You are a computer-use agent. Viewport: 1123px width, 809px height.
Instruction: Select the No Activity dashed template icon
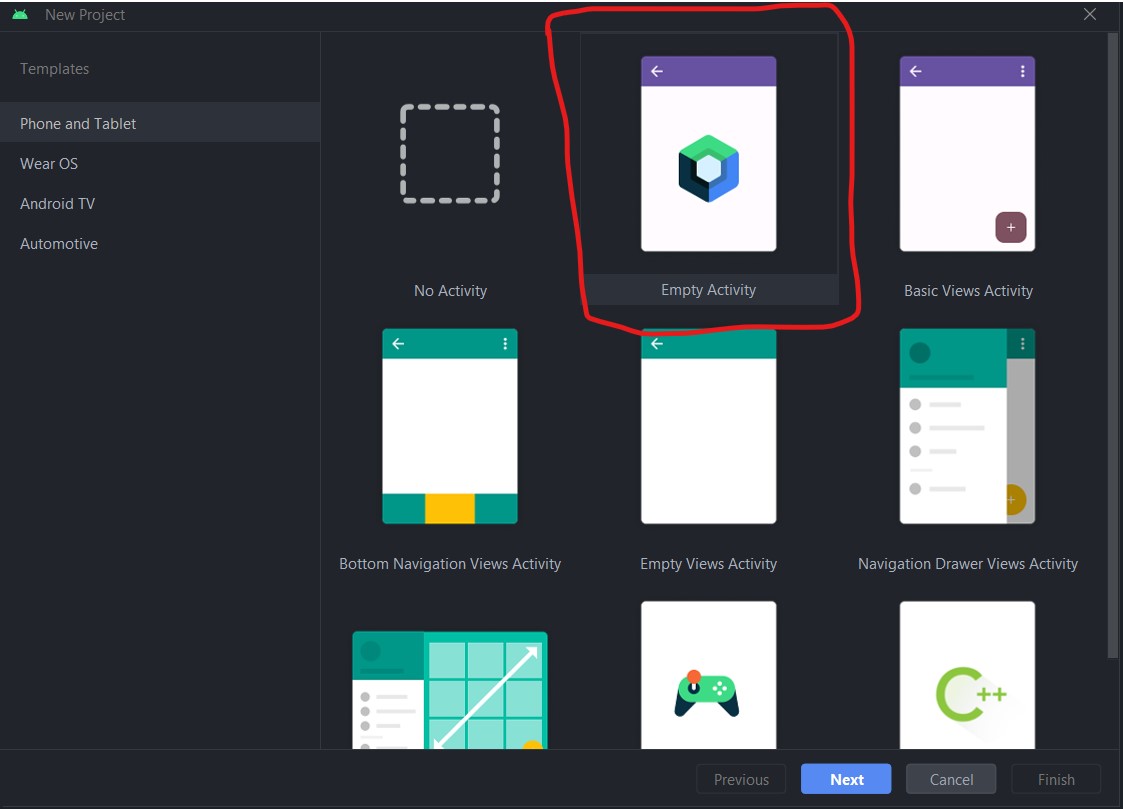point(450,154)
